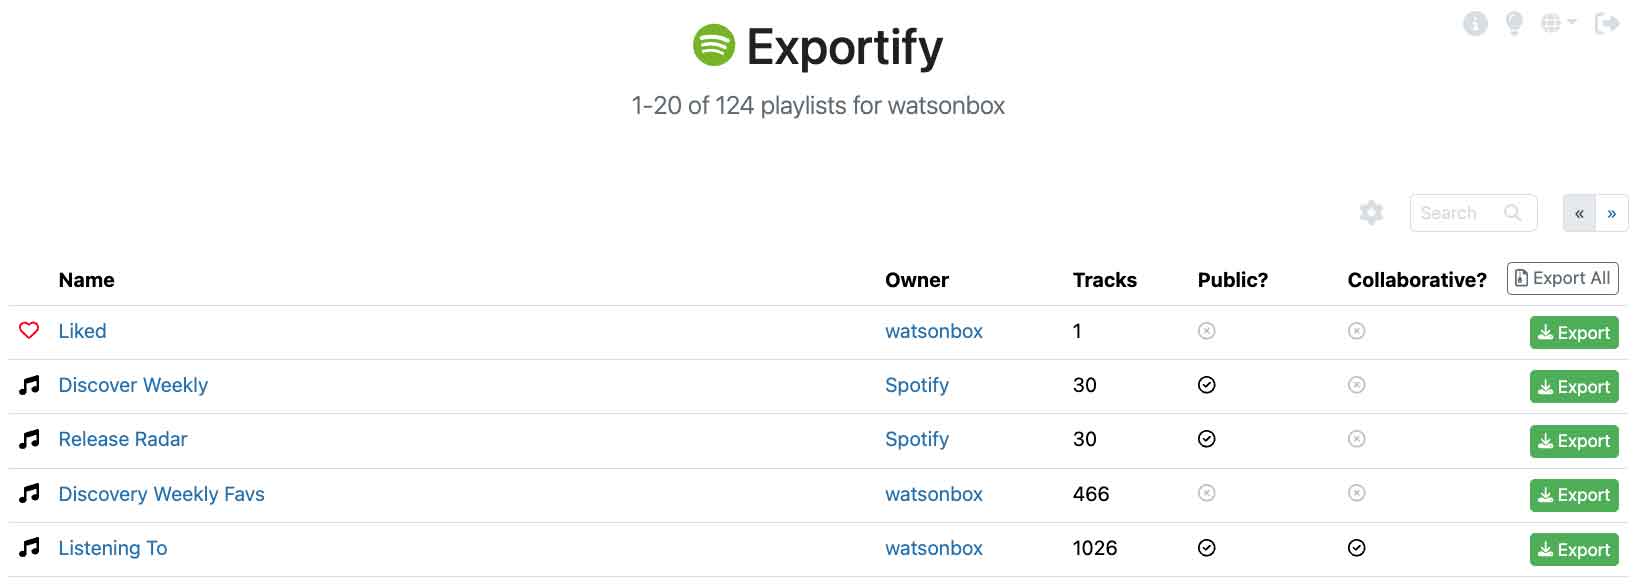Toggle the lightbulb theme icon
The width and height of the screenshot is (1639, 587).
pos(1514,23)
